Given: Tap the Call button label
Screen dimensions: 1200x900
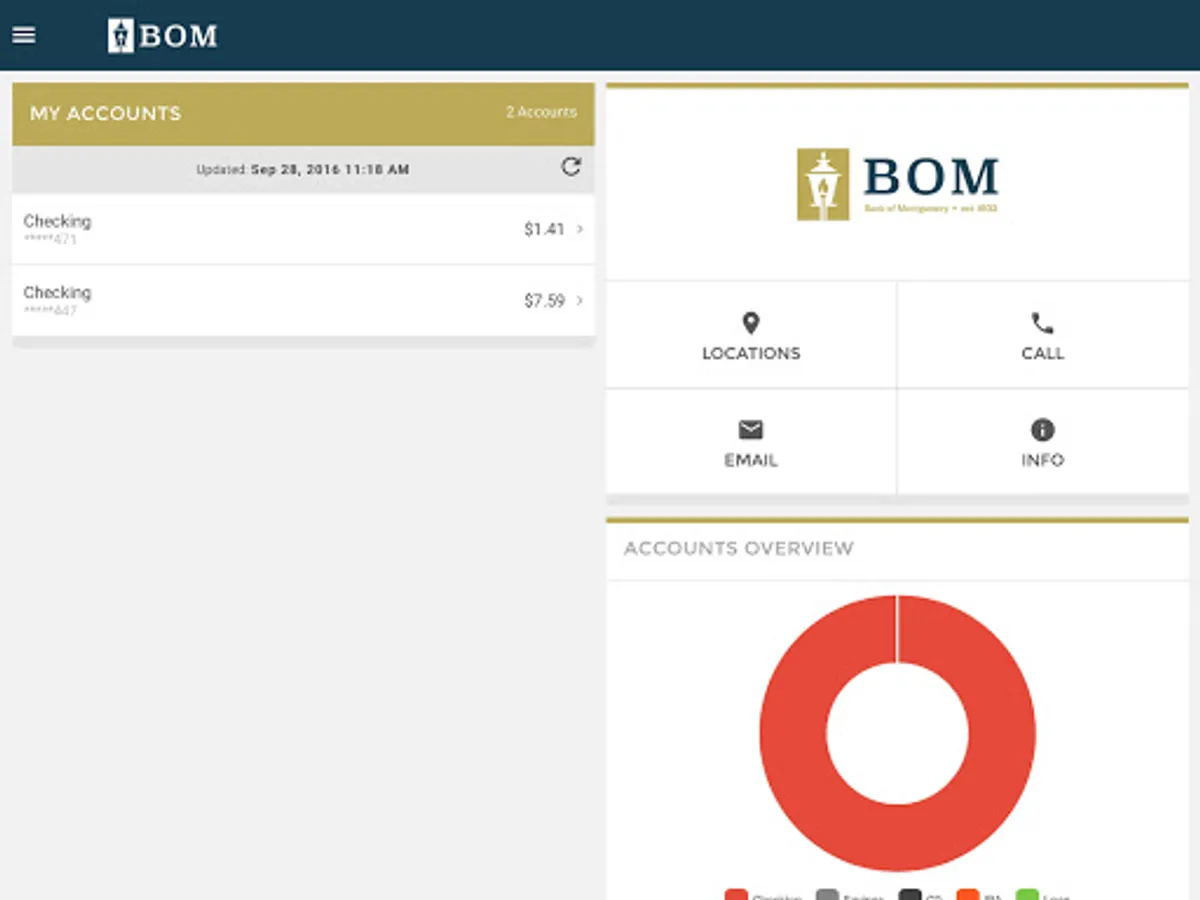Looking at the screenshot, I should point(1042,353).
